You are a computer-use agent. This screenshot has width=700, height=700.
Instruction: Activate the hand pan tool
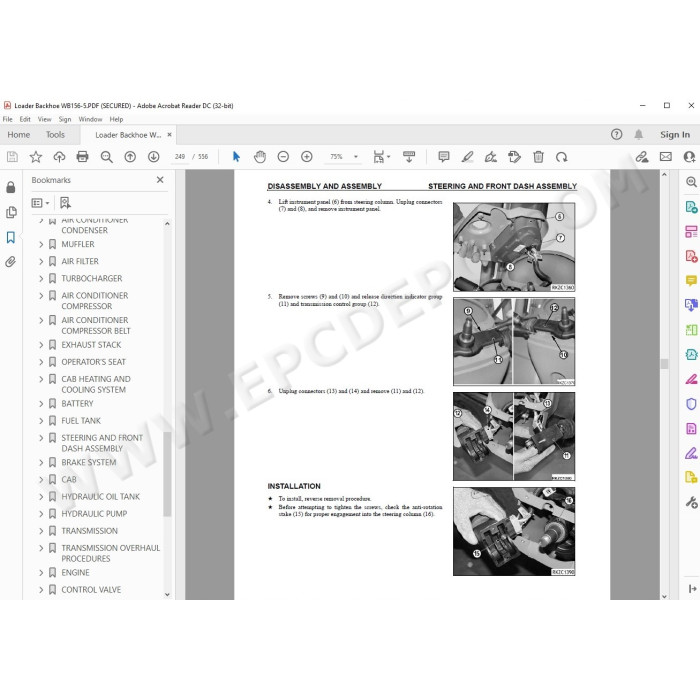(260, 157)
